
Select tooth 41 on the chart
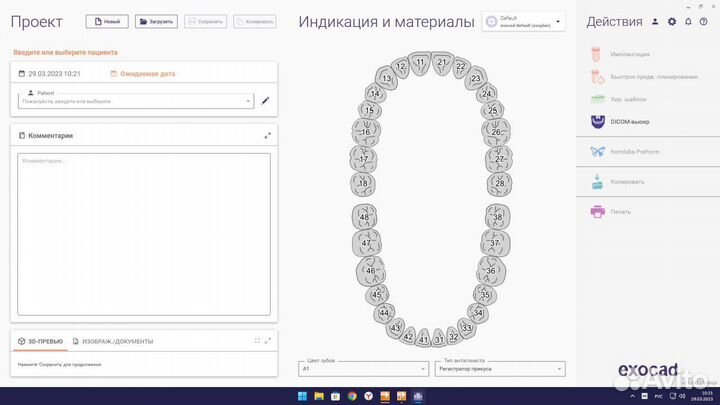pos(423,339)
